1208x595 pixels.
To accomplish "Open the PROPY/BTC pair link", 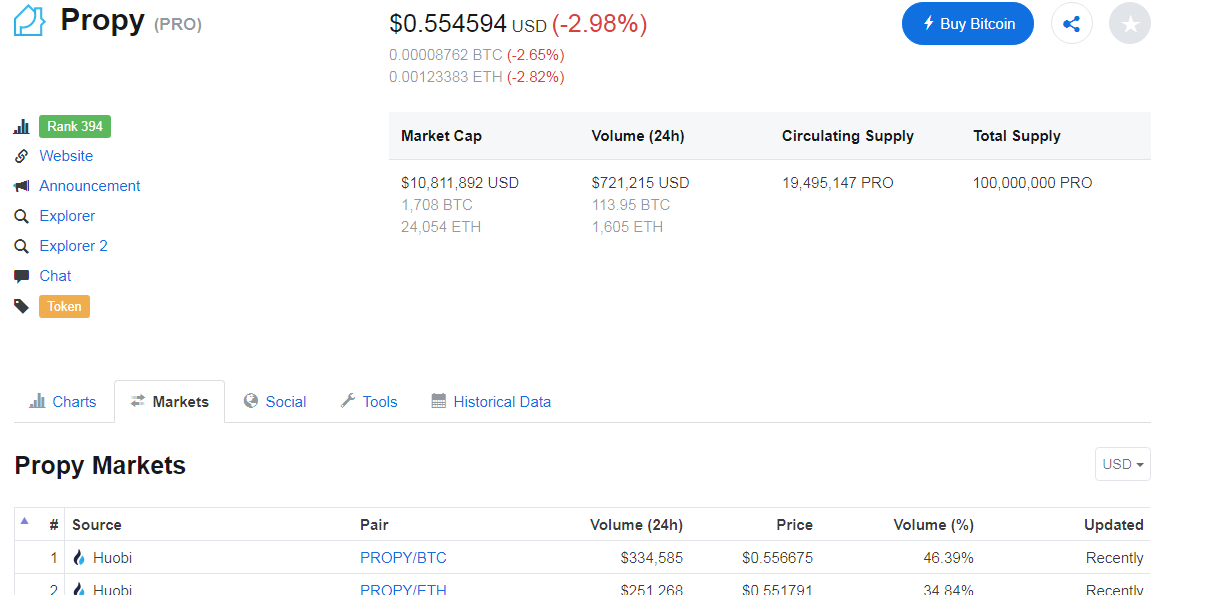I will pyautogui.click(x=403, y=558).
